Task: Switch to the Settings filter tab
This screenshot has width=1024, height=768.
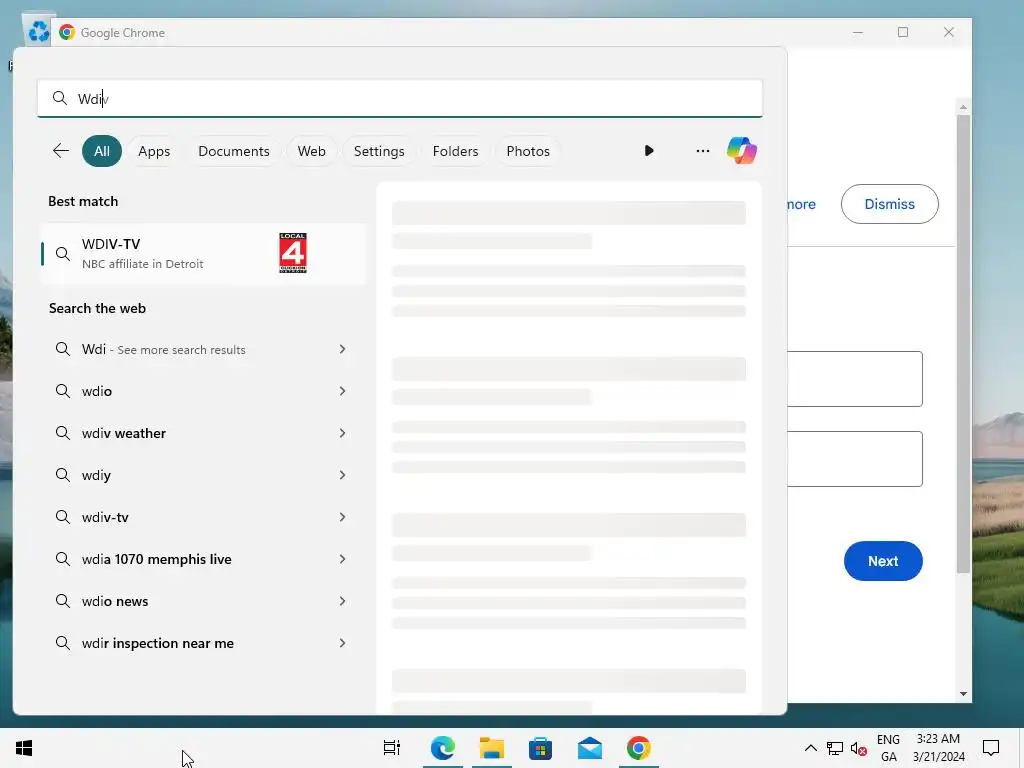Action: [x=379, y=151]
